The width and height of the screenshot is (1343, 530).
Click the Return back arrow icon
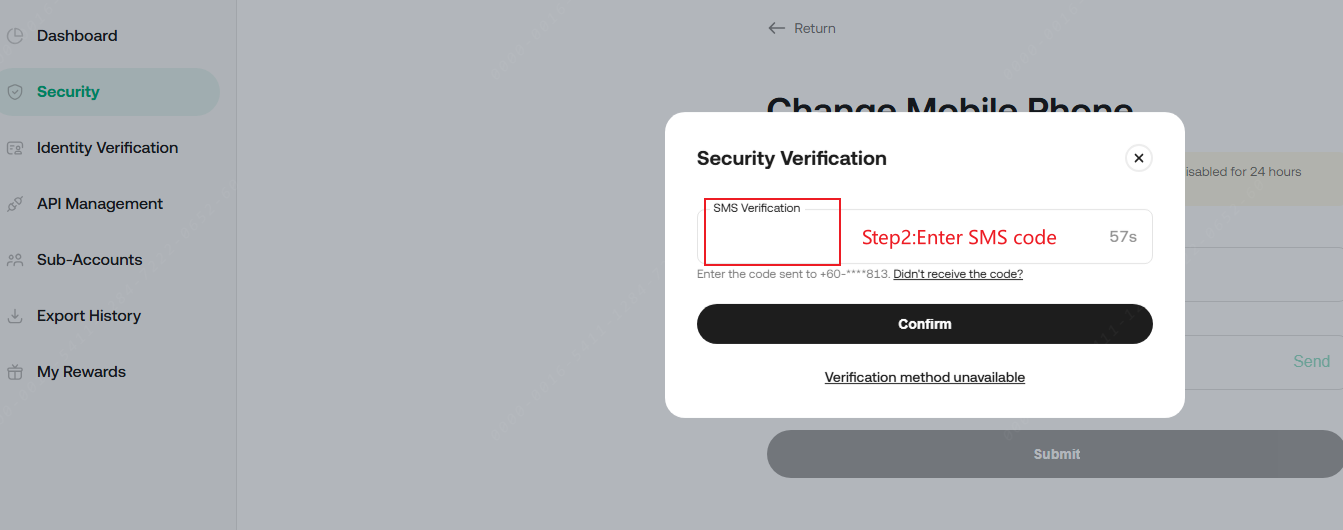coord(776,28)
